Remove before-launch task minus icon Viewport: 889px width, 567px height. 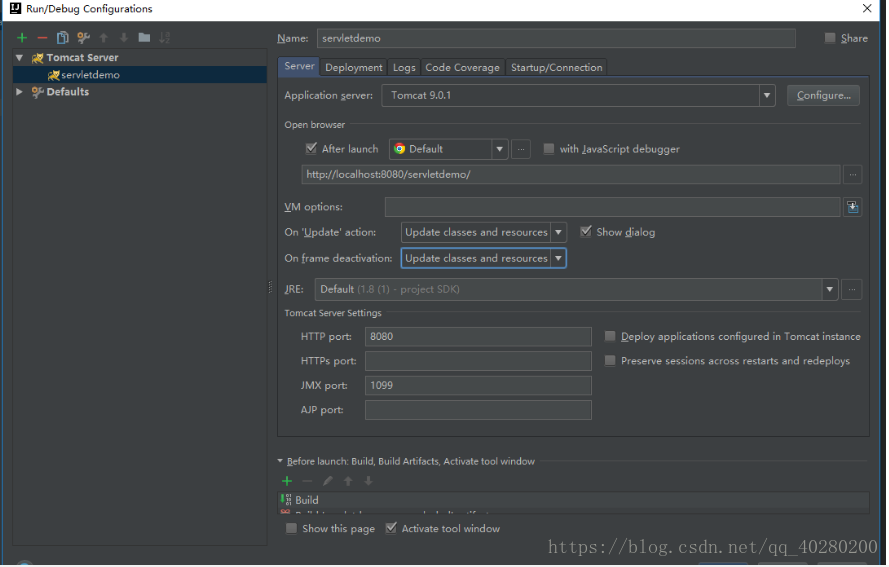(x=307, y=481)
